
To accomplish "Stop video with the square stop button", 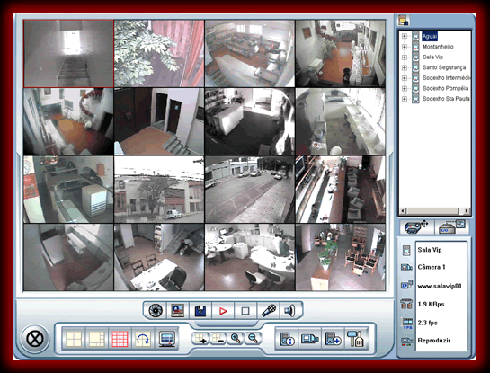I will (x=245, y=311).
